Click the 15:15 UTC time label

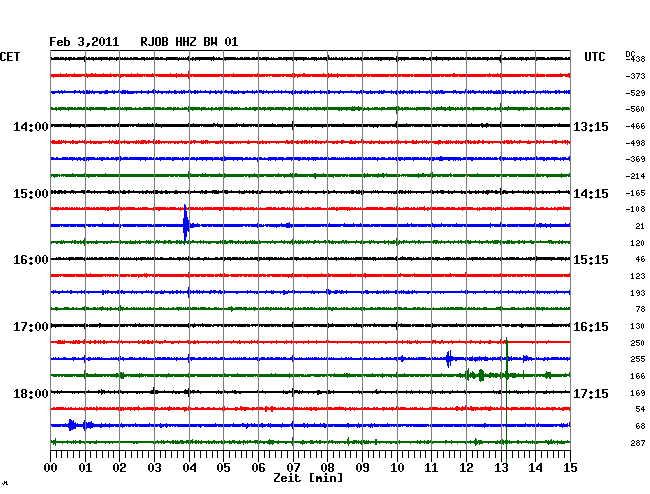tap(591, 260)
